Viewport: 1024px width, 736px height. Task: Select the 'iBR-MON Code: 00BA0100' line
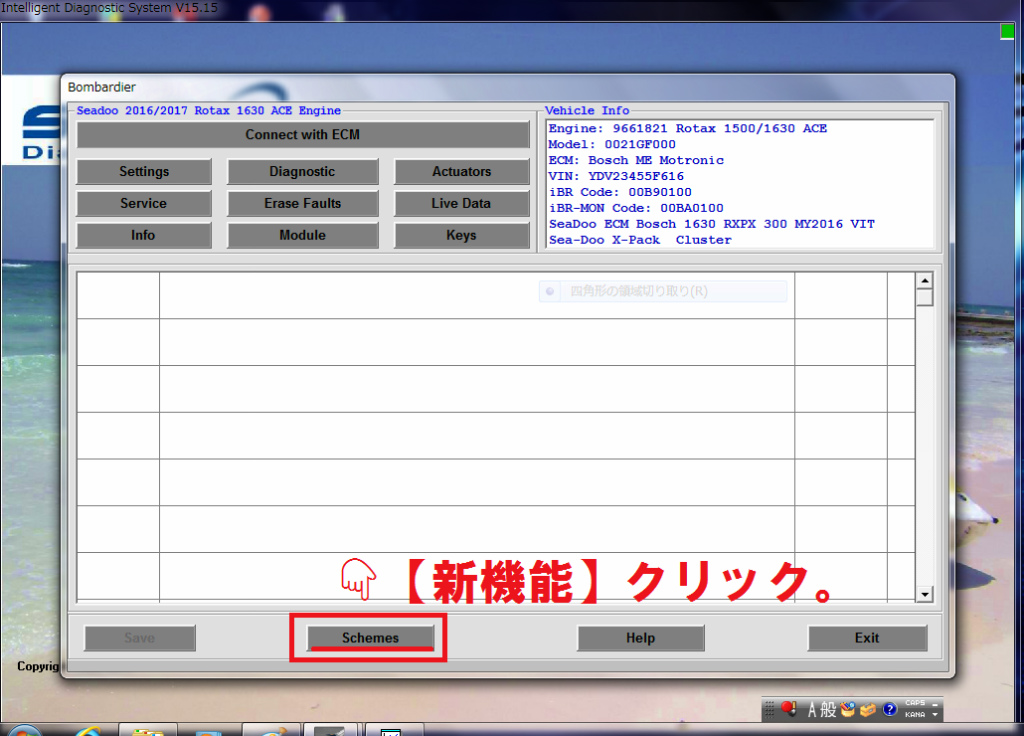636,208
